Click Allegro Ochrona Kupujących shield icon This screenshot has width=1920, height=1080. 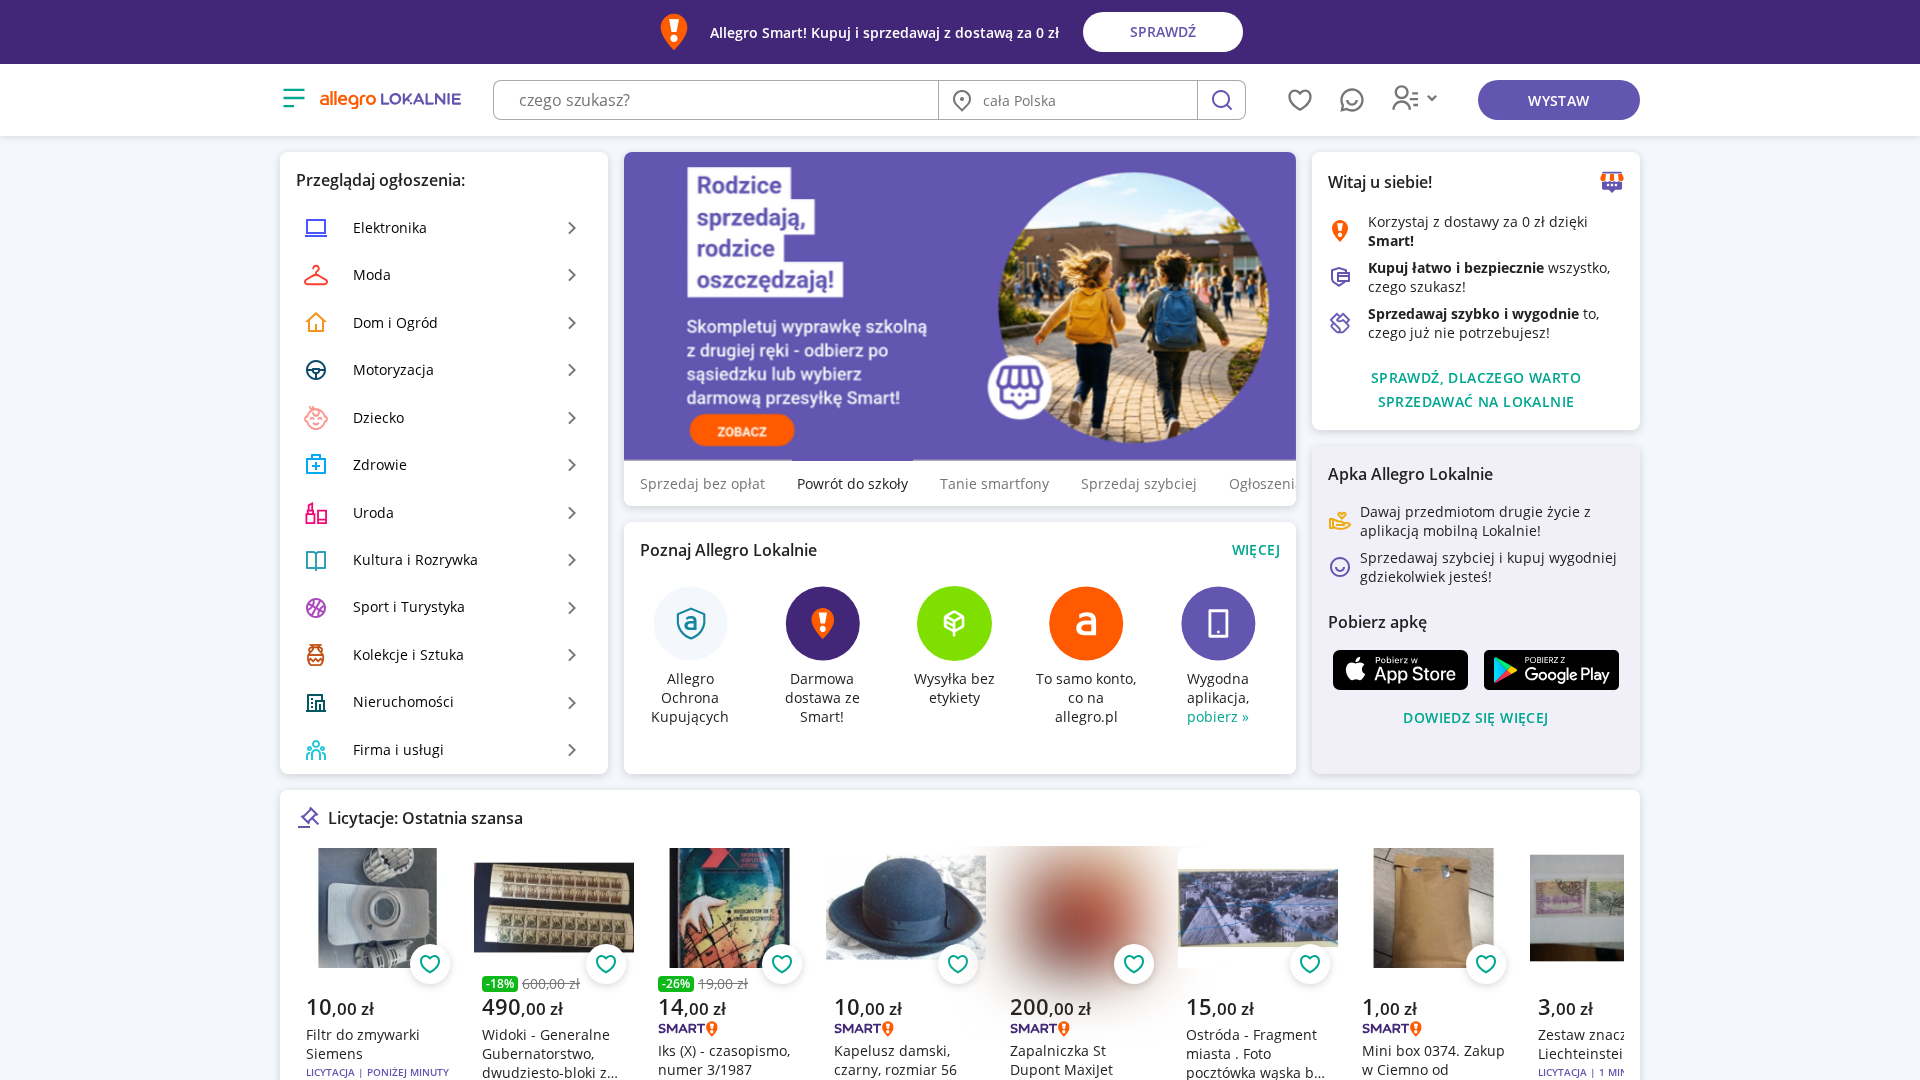pos(691,623)
